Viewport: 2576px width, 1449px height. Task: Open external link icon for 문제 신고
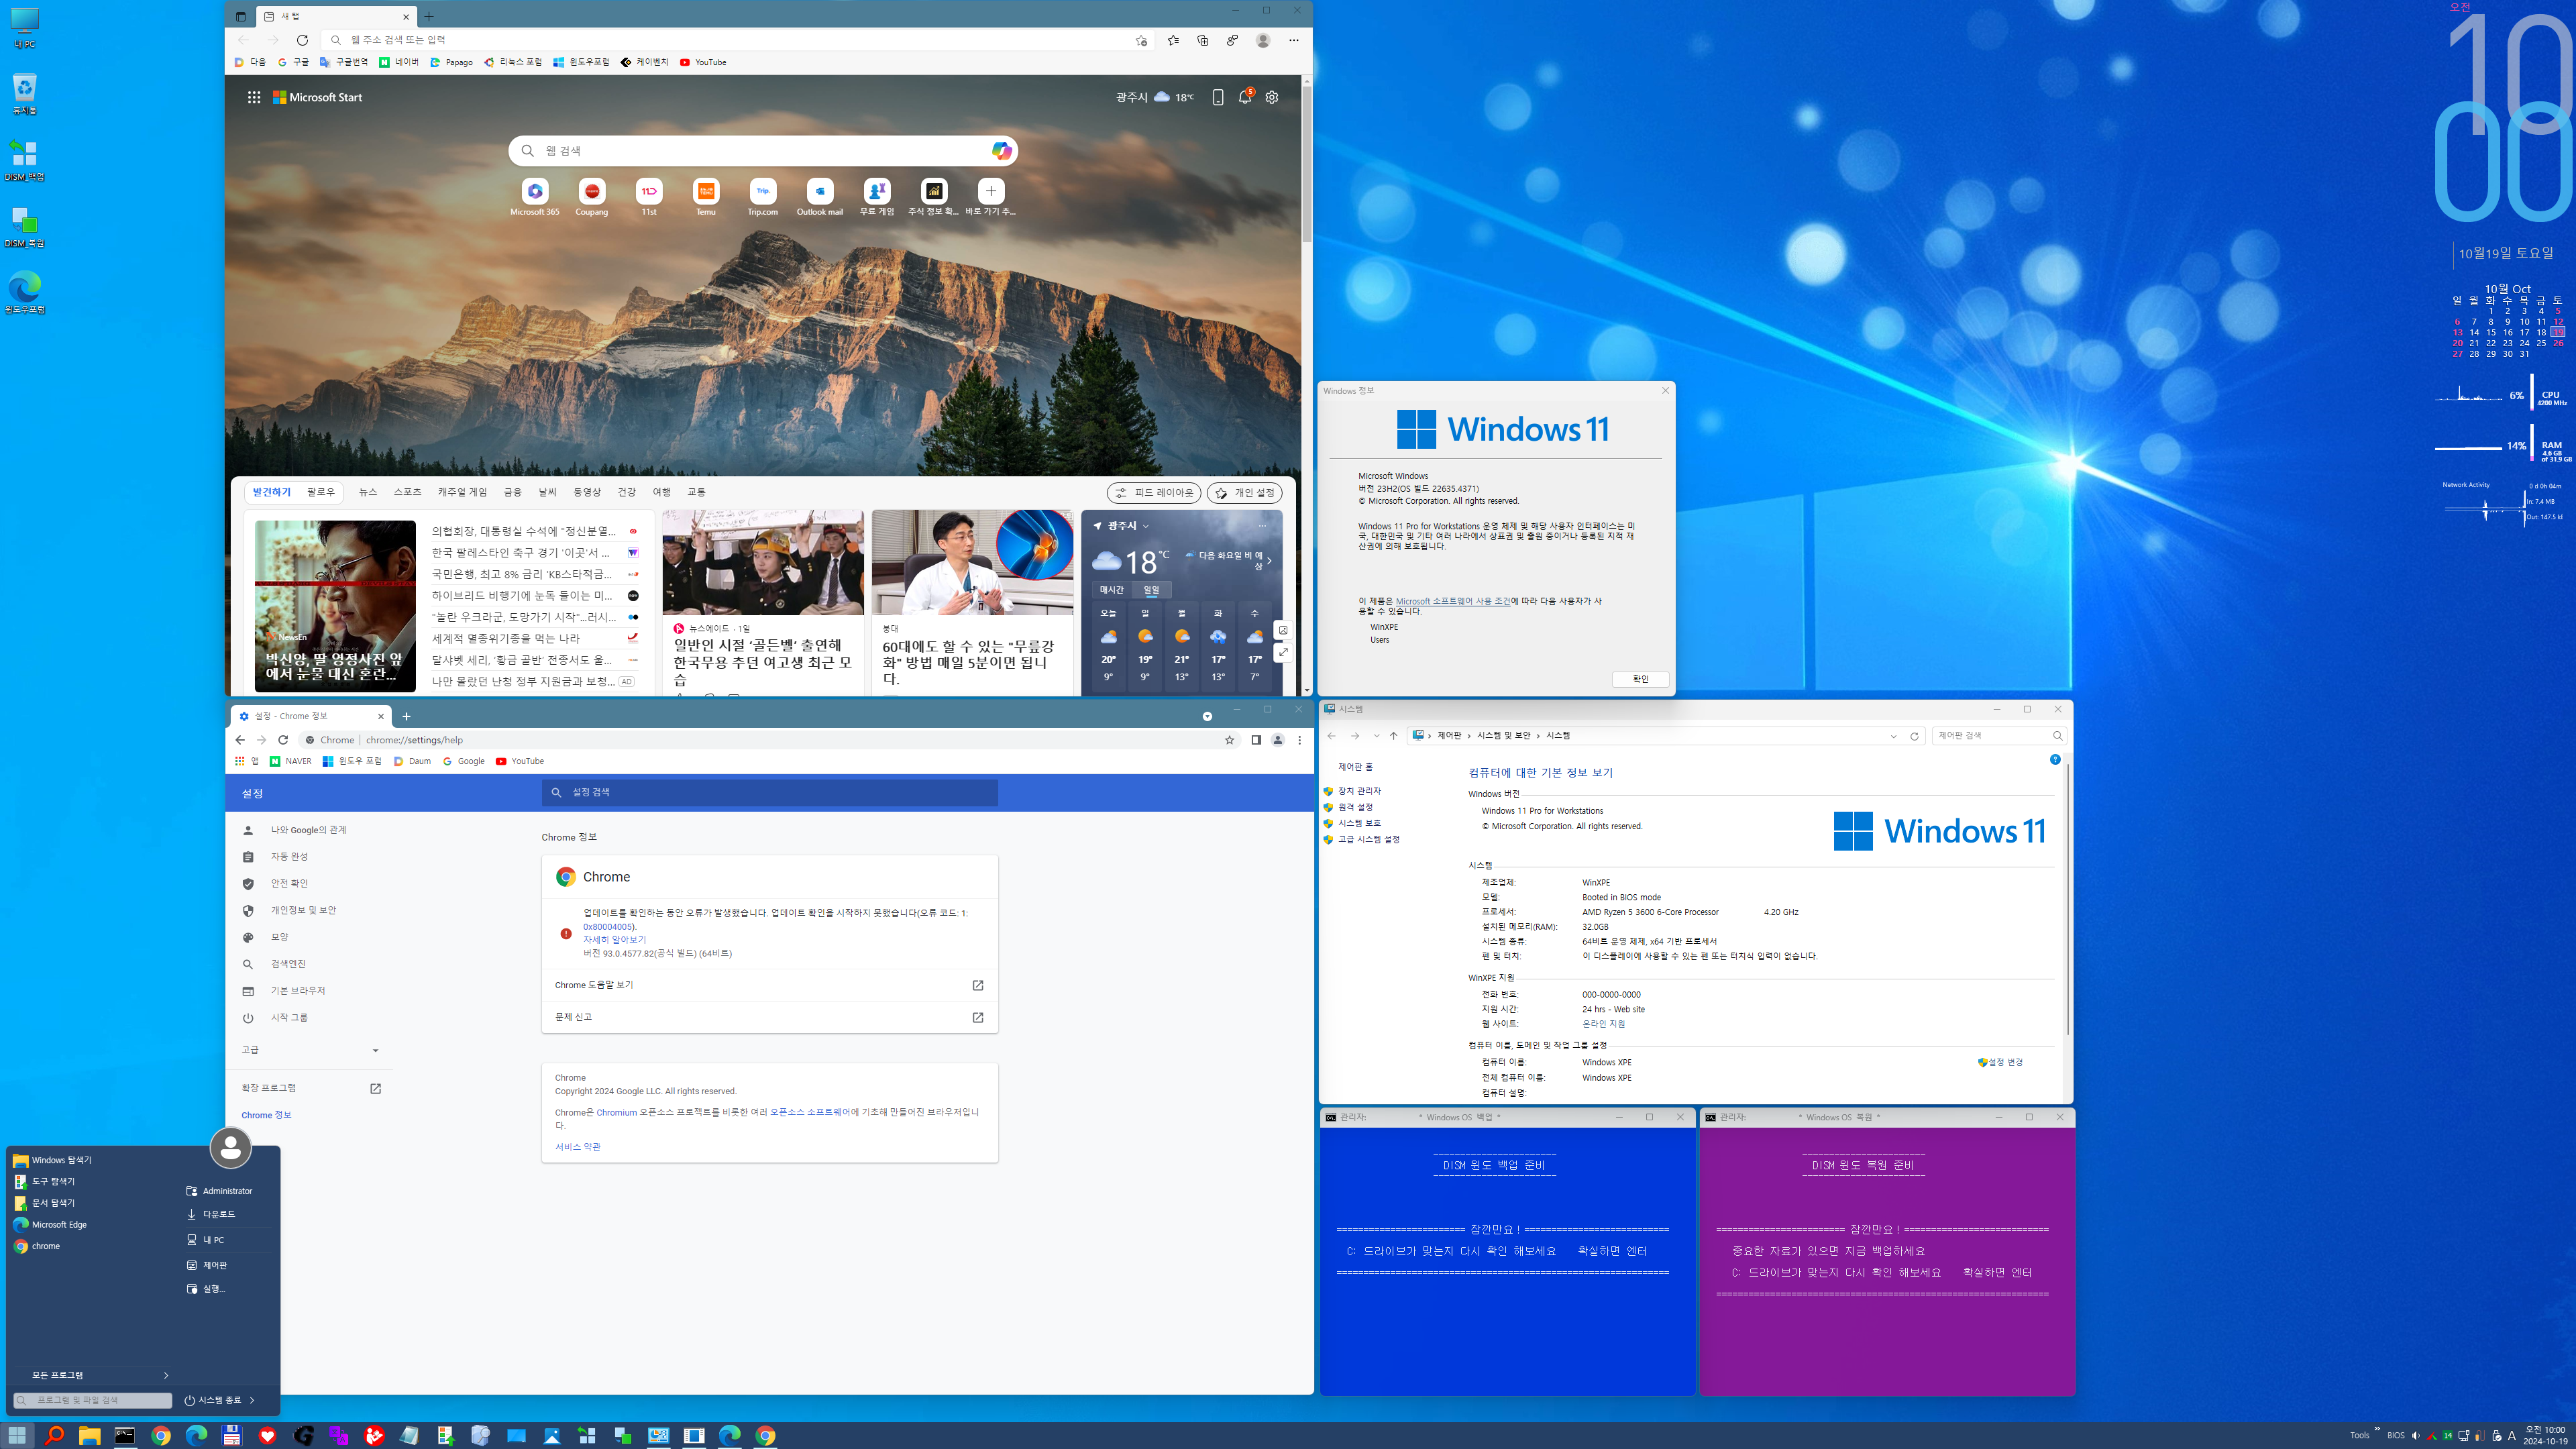(x=978, y=1017)
